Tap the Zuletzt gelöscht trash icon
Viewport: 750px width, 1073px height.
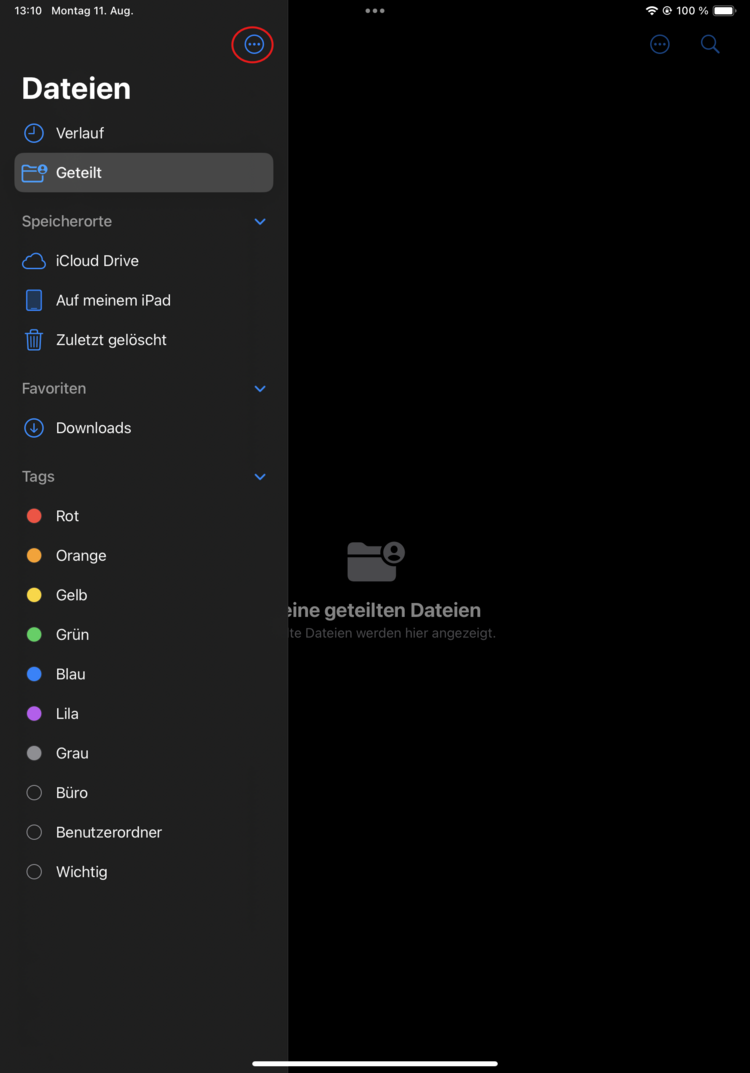(x=34, y=340)
